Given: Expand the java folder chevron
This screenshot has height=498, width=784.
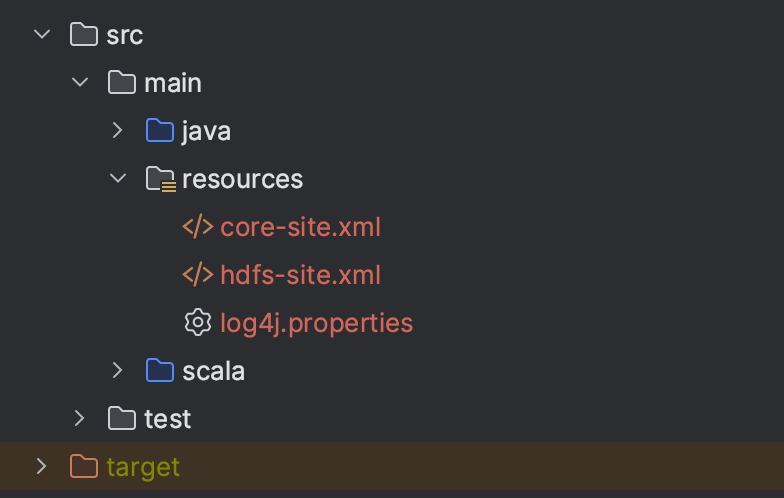Looking at the screenshot, I should pyautogui.click(x=117, y=131).
